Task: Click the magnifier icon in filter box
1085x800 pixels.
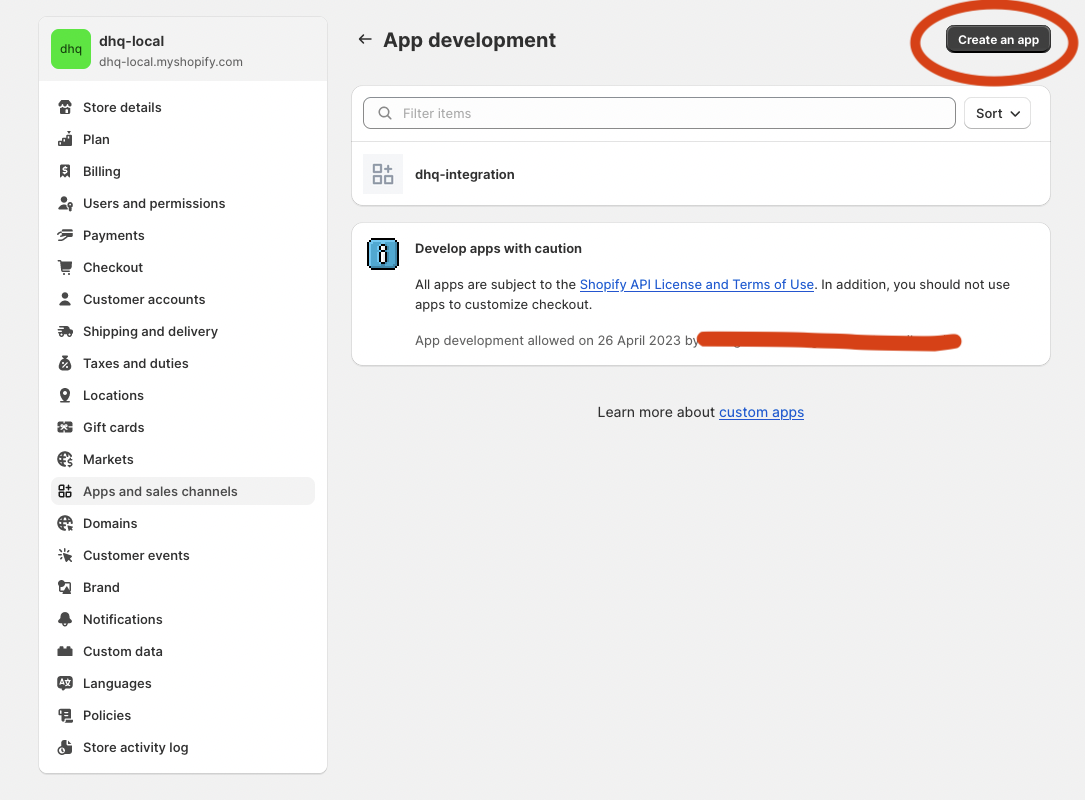Action: point(385,113)
